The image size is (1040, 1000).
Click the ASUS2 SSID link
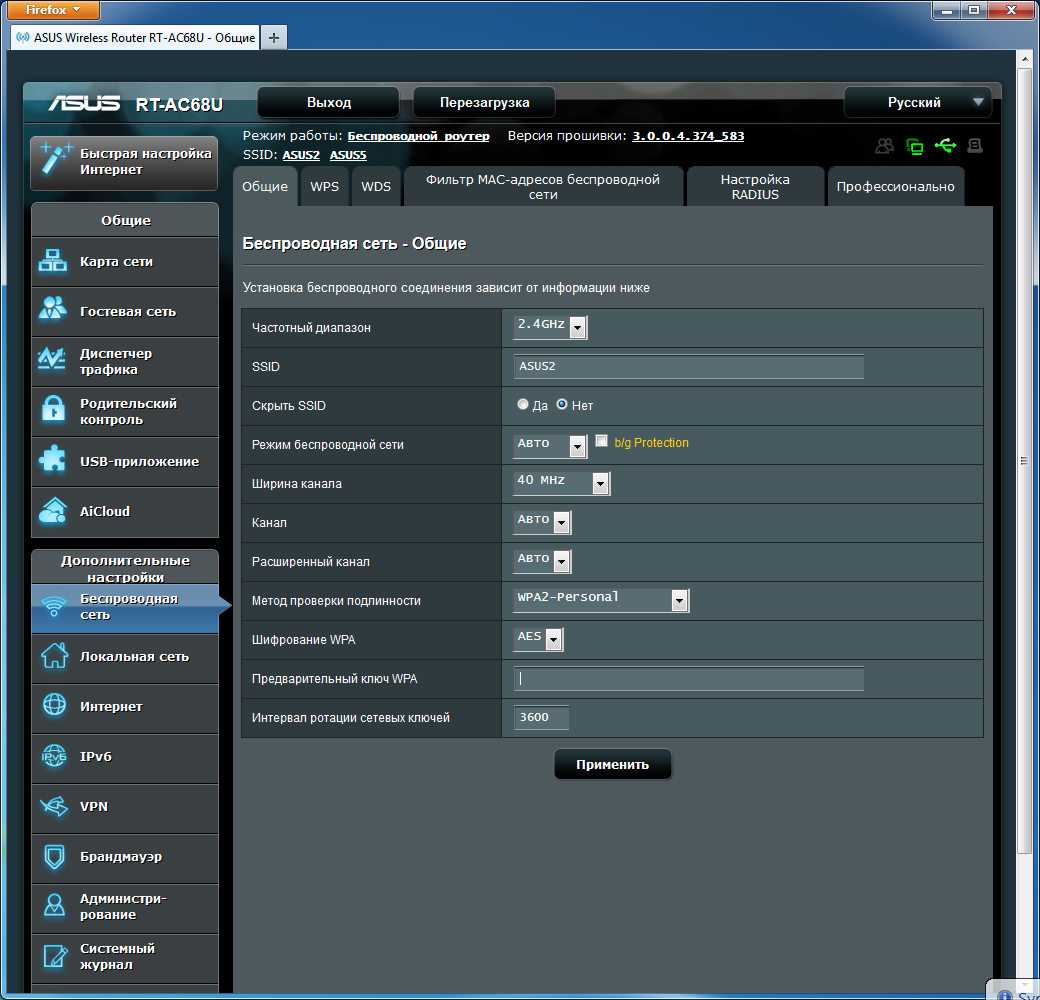point(301,155)
